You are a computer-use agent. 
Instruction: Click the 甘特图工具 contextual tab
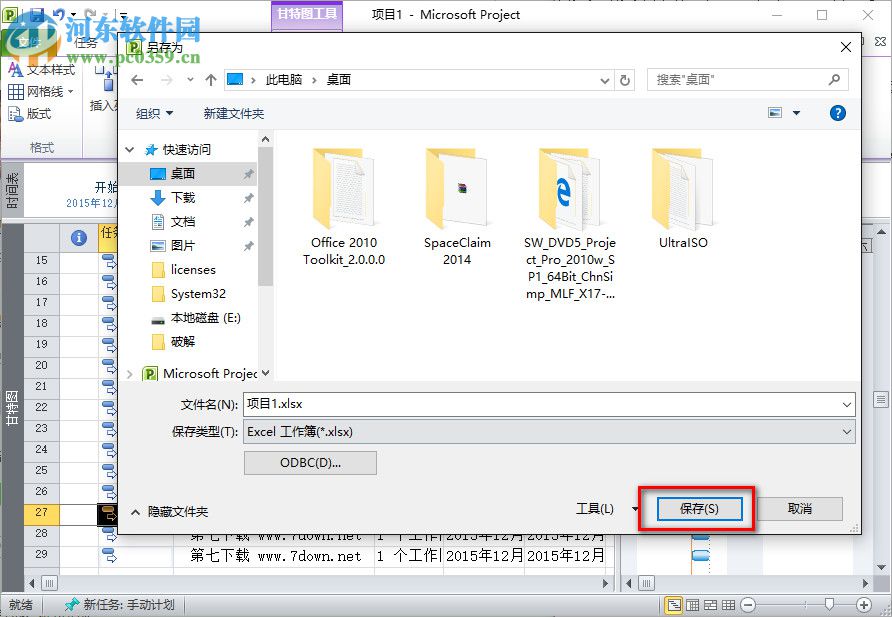pos(306,15)
